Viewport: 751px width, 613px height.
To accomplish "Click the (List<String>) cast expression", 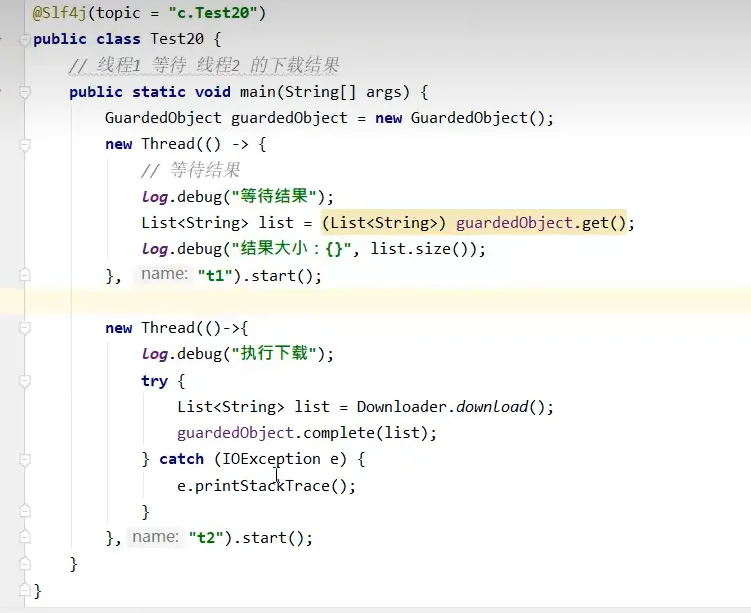I will point(384,223).
